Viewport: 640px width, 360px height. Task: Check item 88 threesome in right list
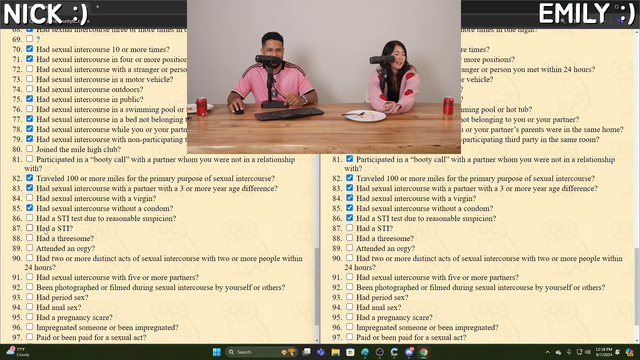[349, 238]
